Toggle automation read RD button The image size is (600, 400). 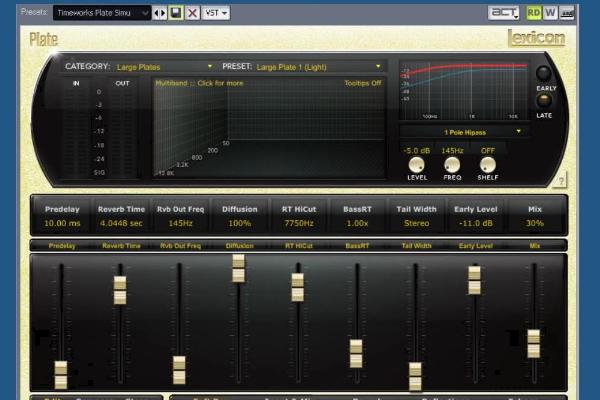534,13
